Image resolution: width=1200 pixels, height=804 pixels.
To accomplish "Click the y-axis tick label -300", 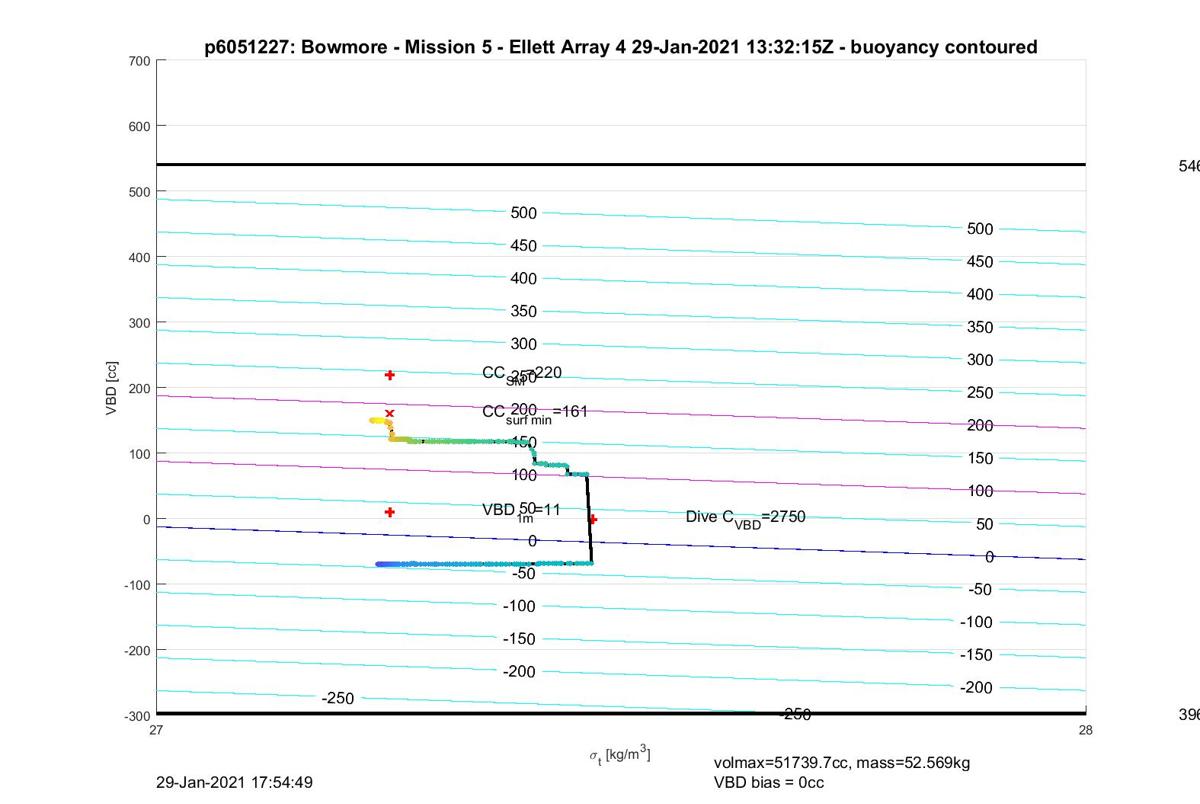I will [136, 716].
